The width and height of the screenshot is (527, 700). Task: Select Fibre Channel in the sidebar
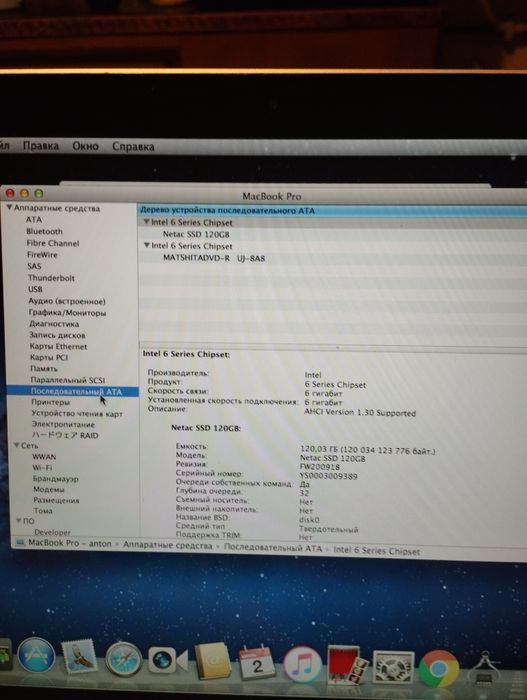(x=53, y=243)
